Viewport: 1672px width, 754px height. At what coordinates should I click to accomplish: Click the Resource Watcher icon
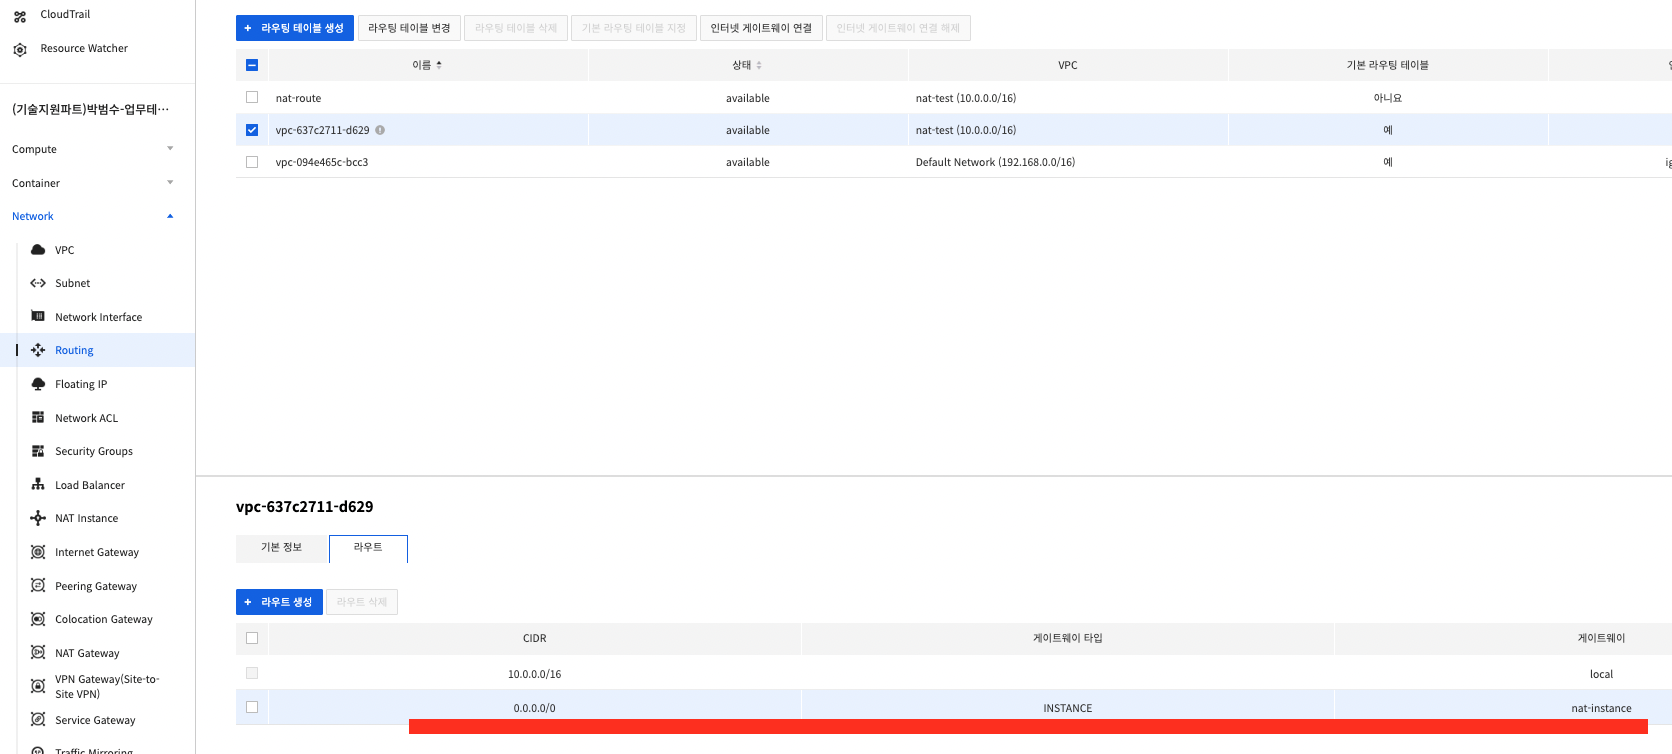pos(20,49)
